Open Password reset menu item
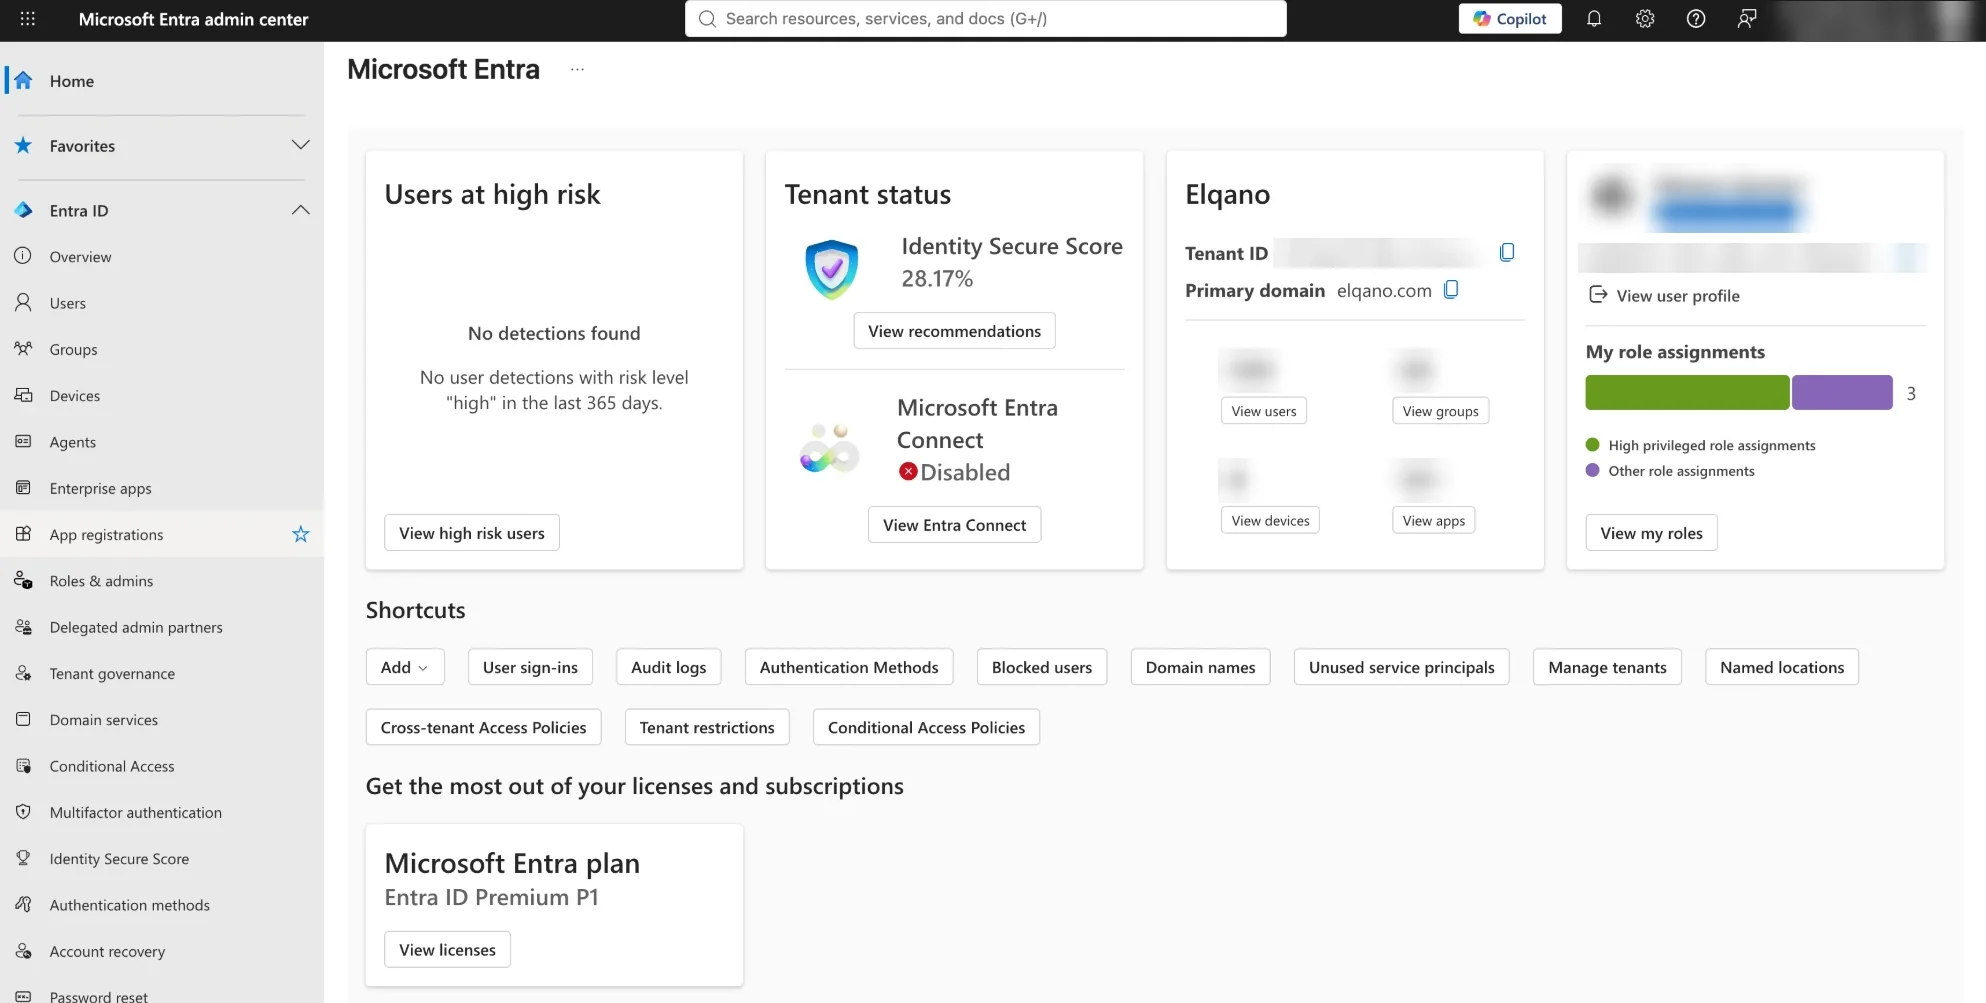This screenshot has width=1986, height=1003. click(162, 995)
